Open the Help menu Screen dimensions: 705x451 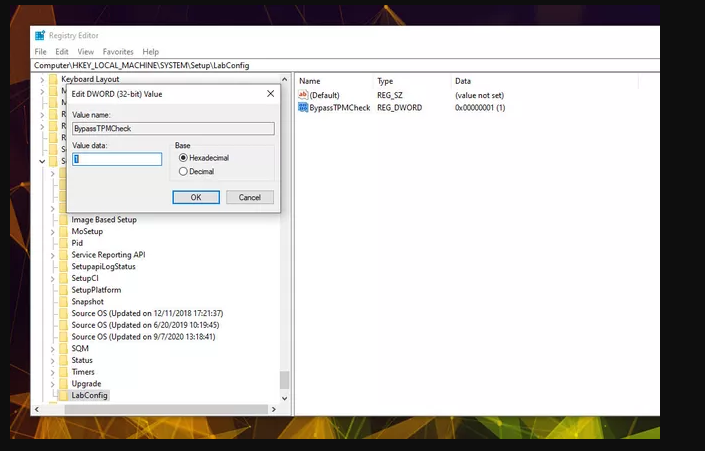pos(151,52)
